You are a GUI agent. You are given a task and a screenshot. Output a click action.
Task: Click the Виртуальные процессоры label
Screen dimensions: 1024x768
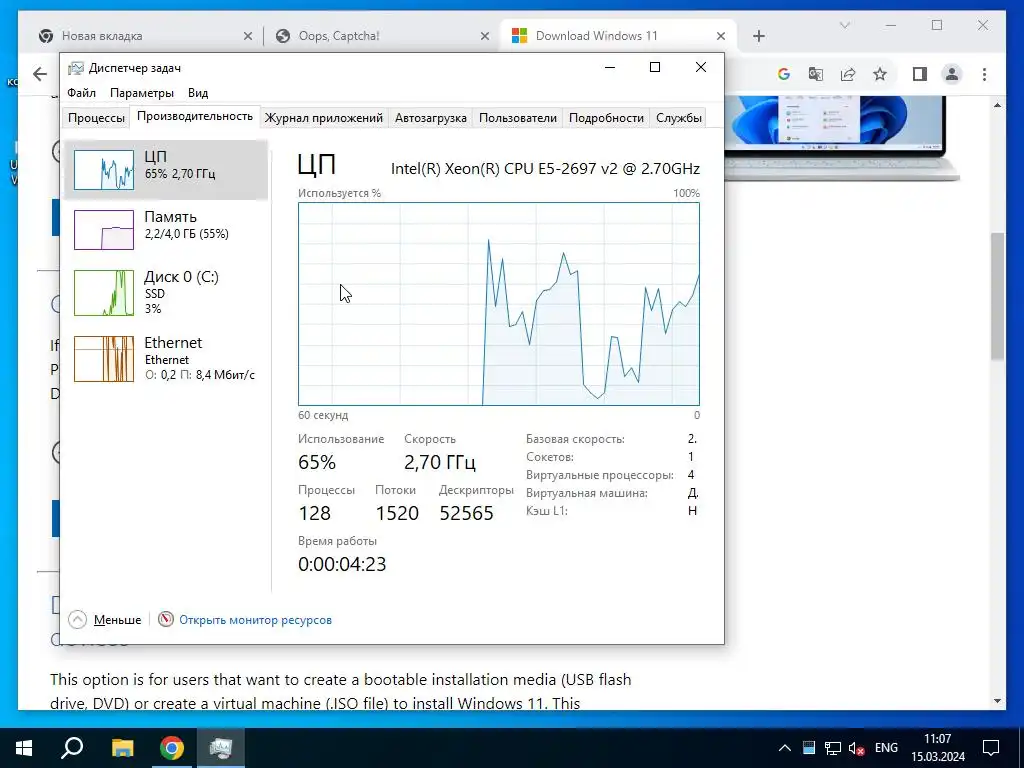600,475
